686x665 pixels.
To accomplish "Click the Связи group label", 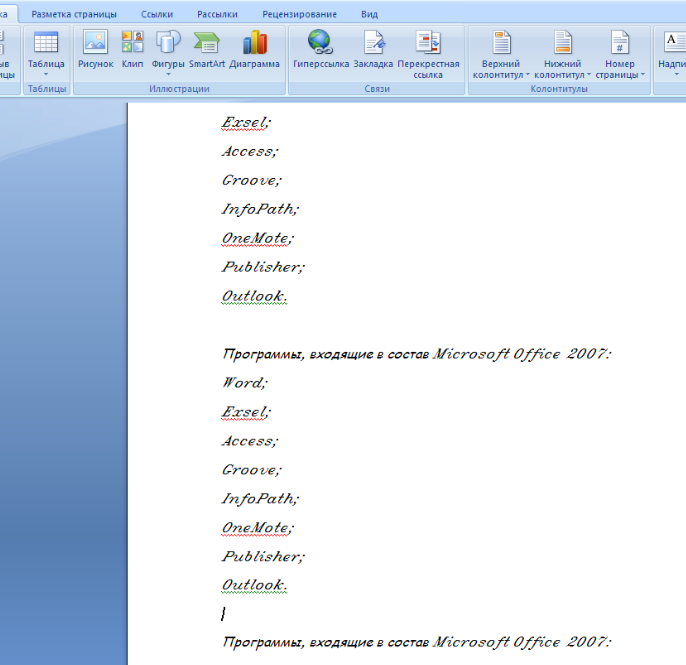I will (377, 89).
